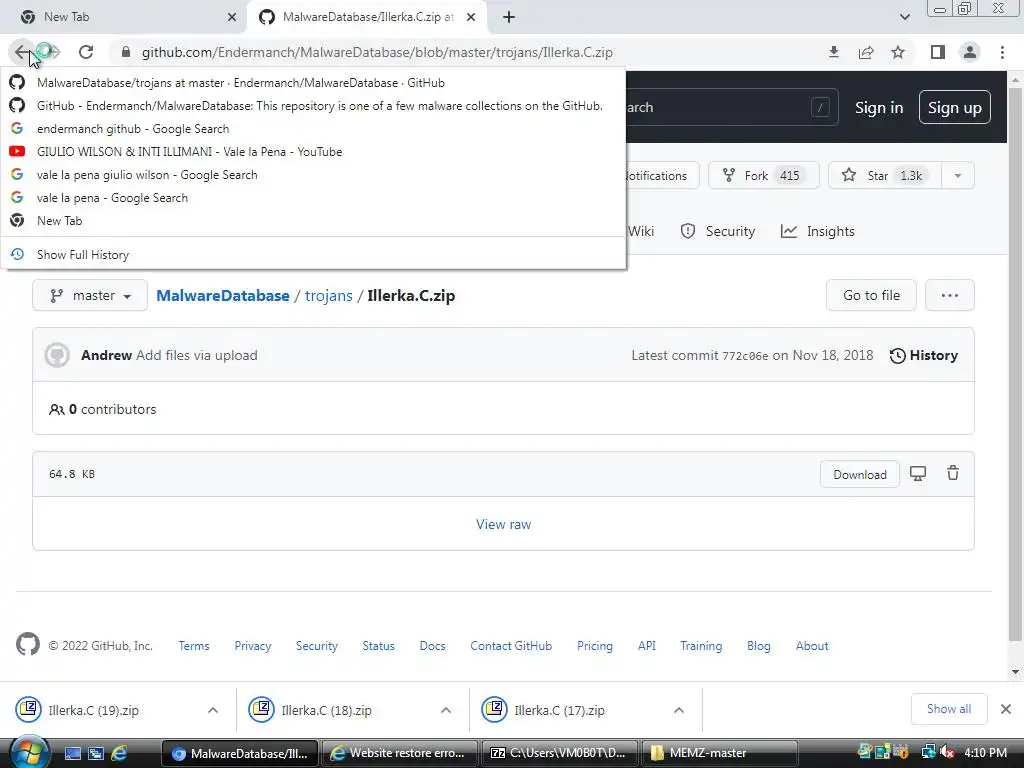Pick the vale la pena - Google Search entry
Image resolution: width=1024 pixels, height=768 pixels.
pos(313,197)
